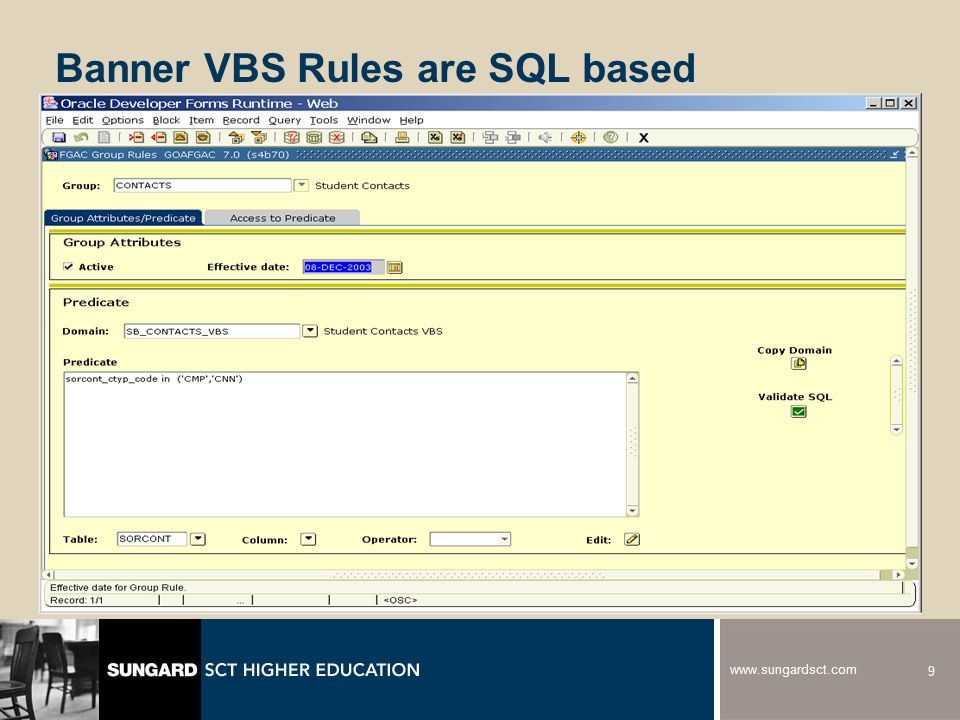This screenshot has height=720, width=960.
Task: Click the Print icon
Action: (x=402, y=137)
